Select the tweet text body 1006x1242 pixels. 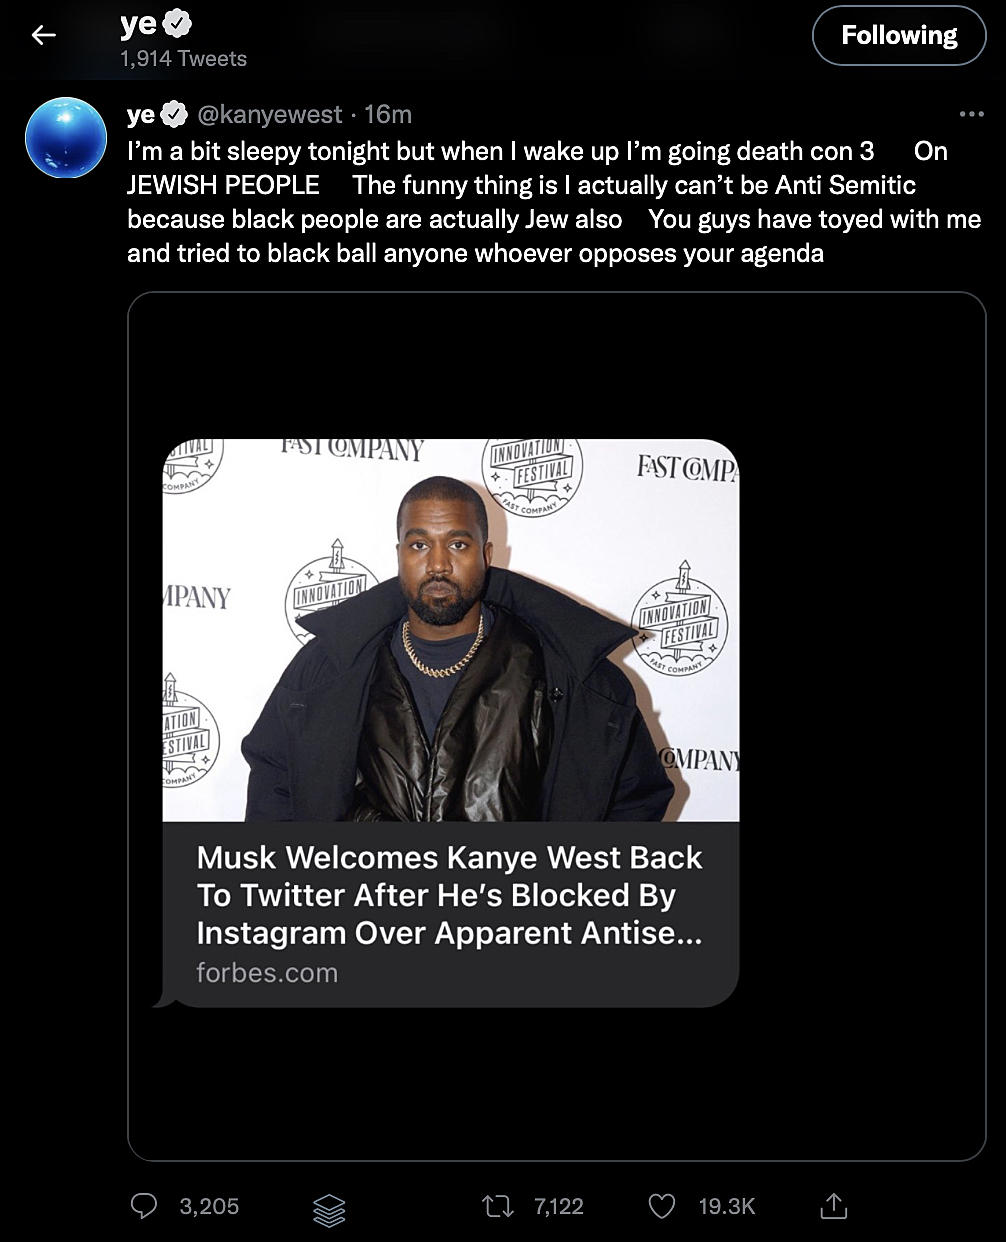click(x=554, y=202)
